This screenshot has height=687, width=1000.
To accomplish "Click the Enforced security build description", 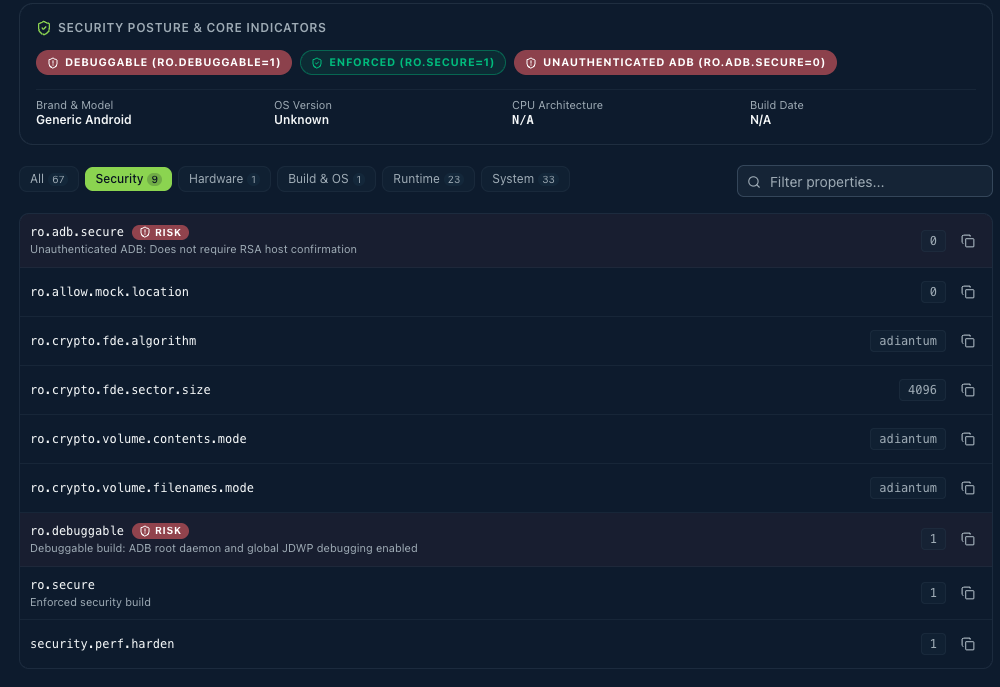I will 91,602.
